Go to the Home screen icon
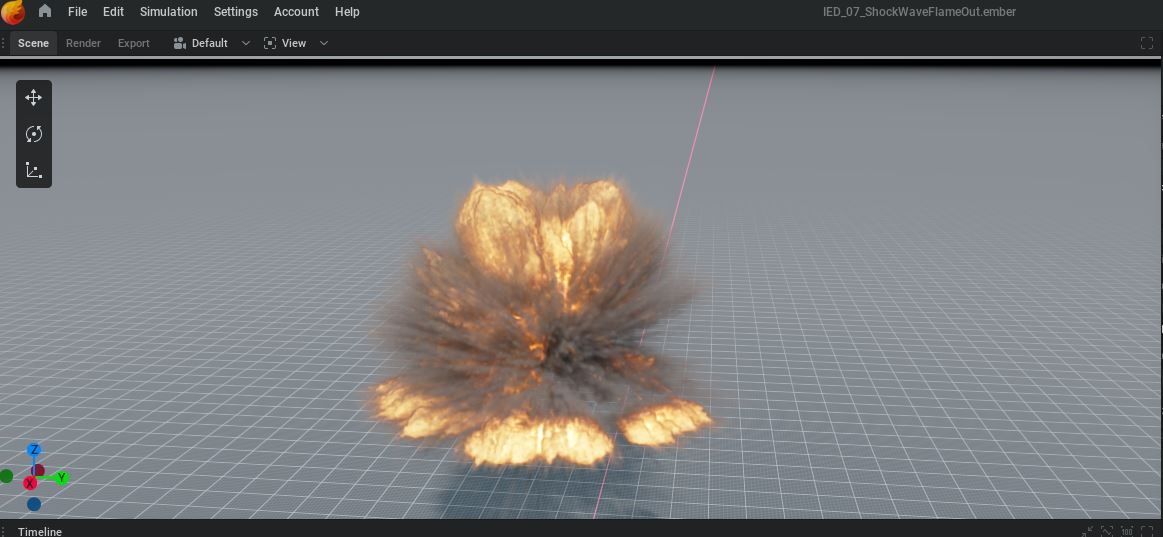 [x=45, y=12]
